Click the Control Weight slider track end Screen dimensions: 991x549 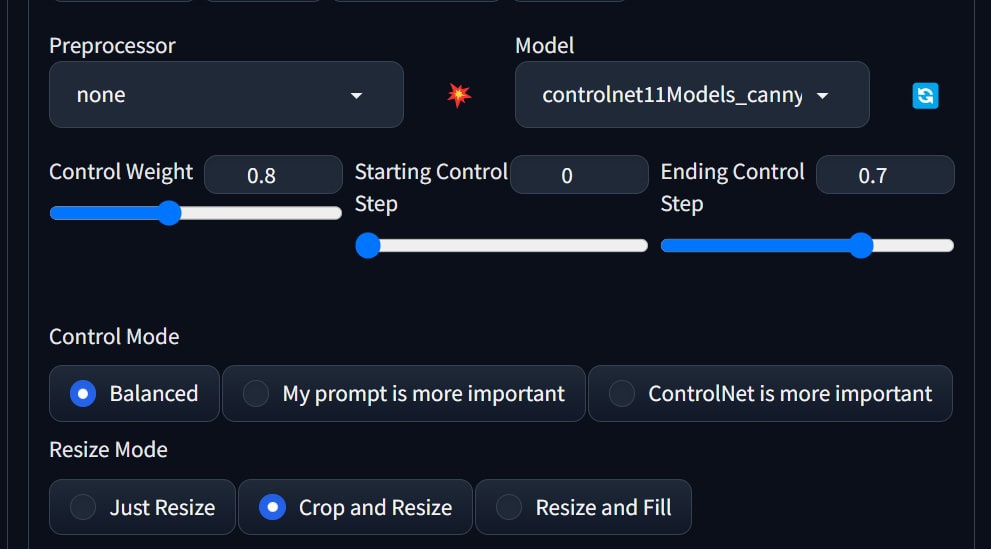click(336, 214)
